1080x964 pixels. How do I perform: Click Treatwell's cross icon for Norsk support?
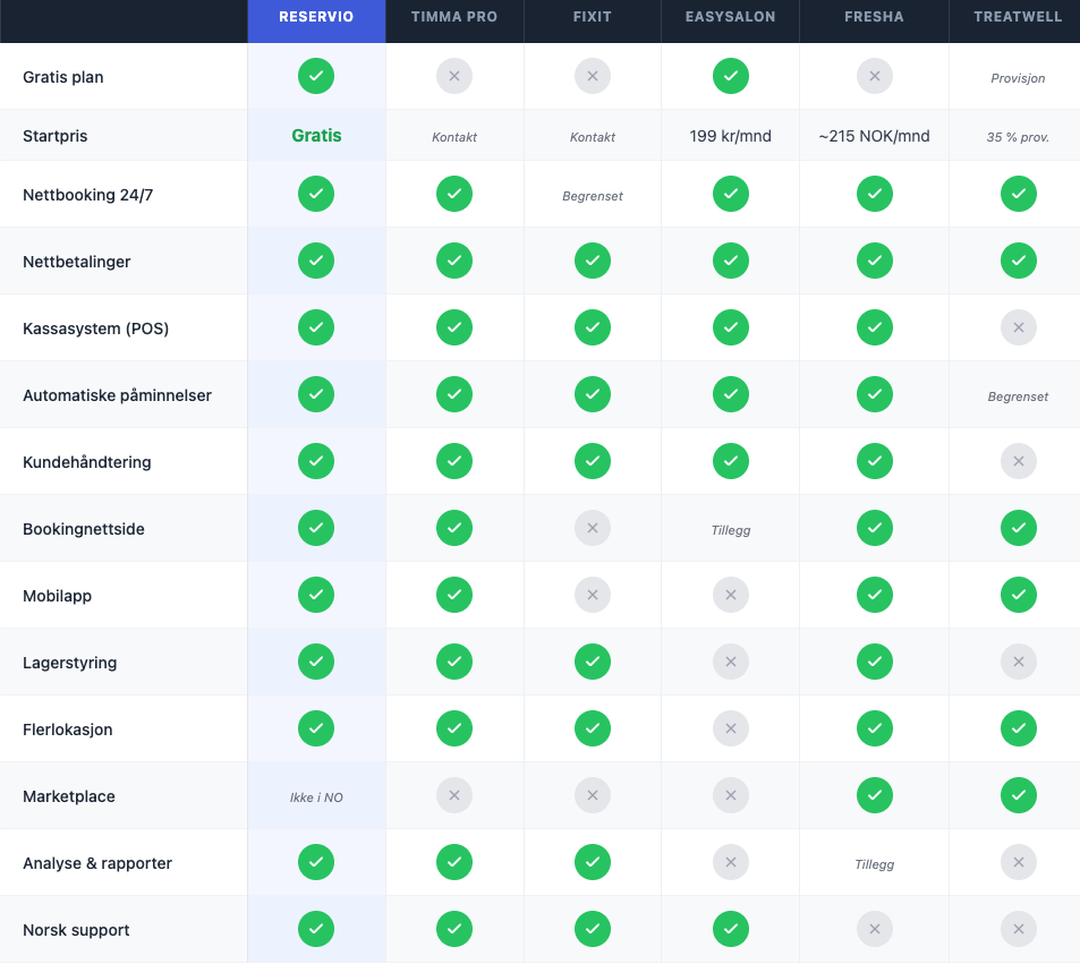pos(1019,928)
